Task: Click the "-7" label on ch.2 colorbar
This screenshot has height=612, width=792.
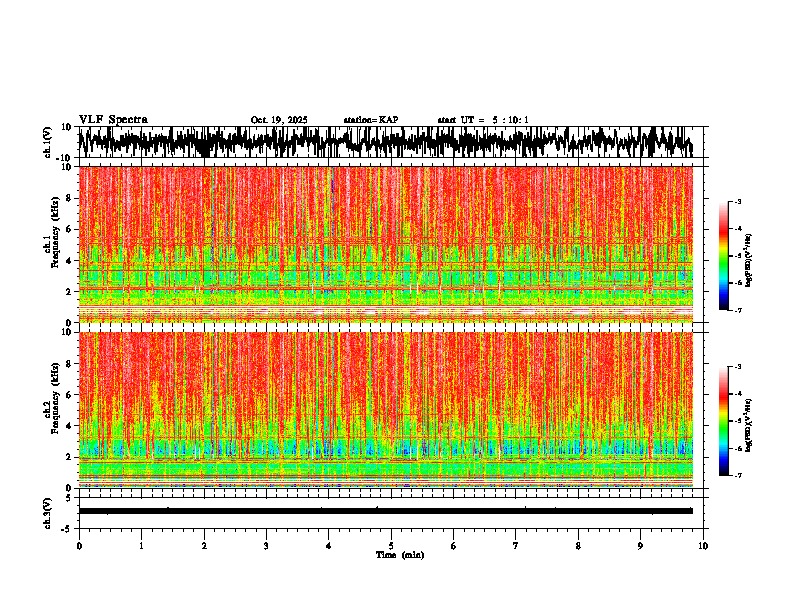Action: pyautogui.click(x=738, y=475)
